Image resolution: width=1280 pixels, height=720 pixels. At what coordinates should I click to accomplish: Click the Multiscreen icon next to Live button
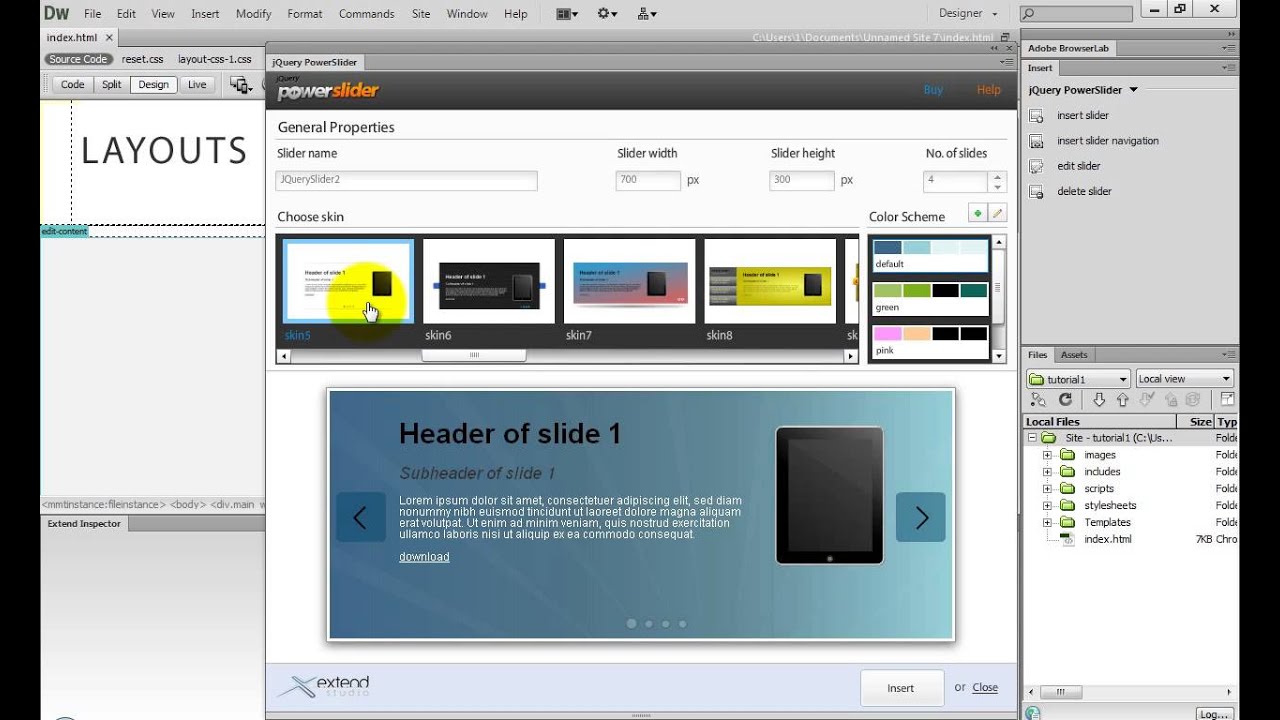[241, 85]
